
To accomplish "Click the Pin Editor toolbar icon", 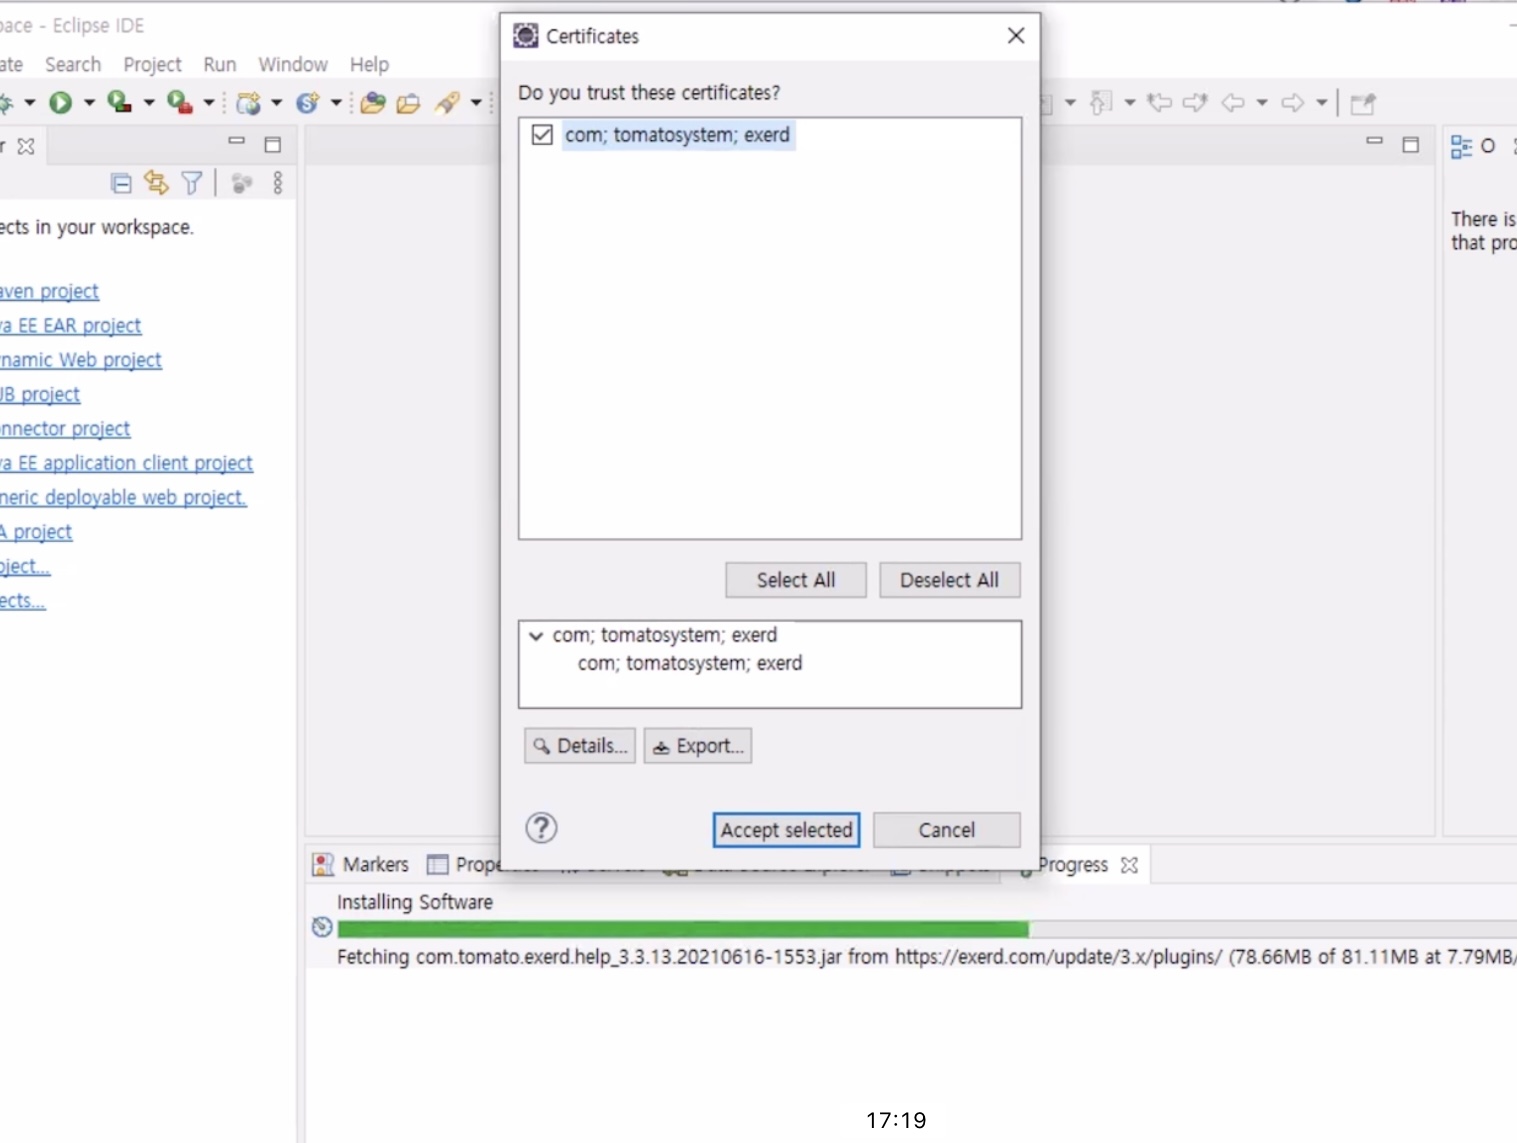I will tap(1363, 103).
